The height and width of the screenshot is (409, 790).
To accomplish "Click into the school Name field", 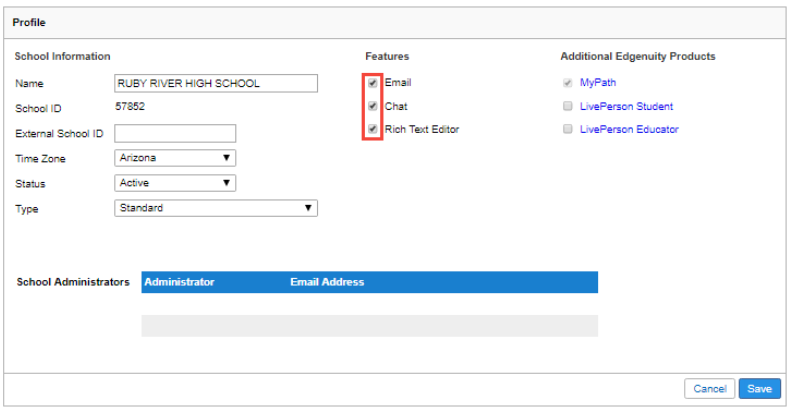I will [x=216, y=84].
